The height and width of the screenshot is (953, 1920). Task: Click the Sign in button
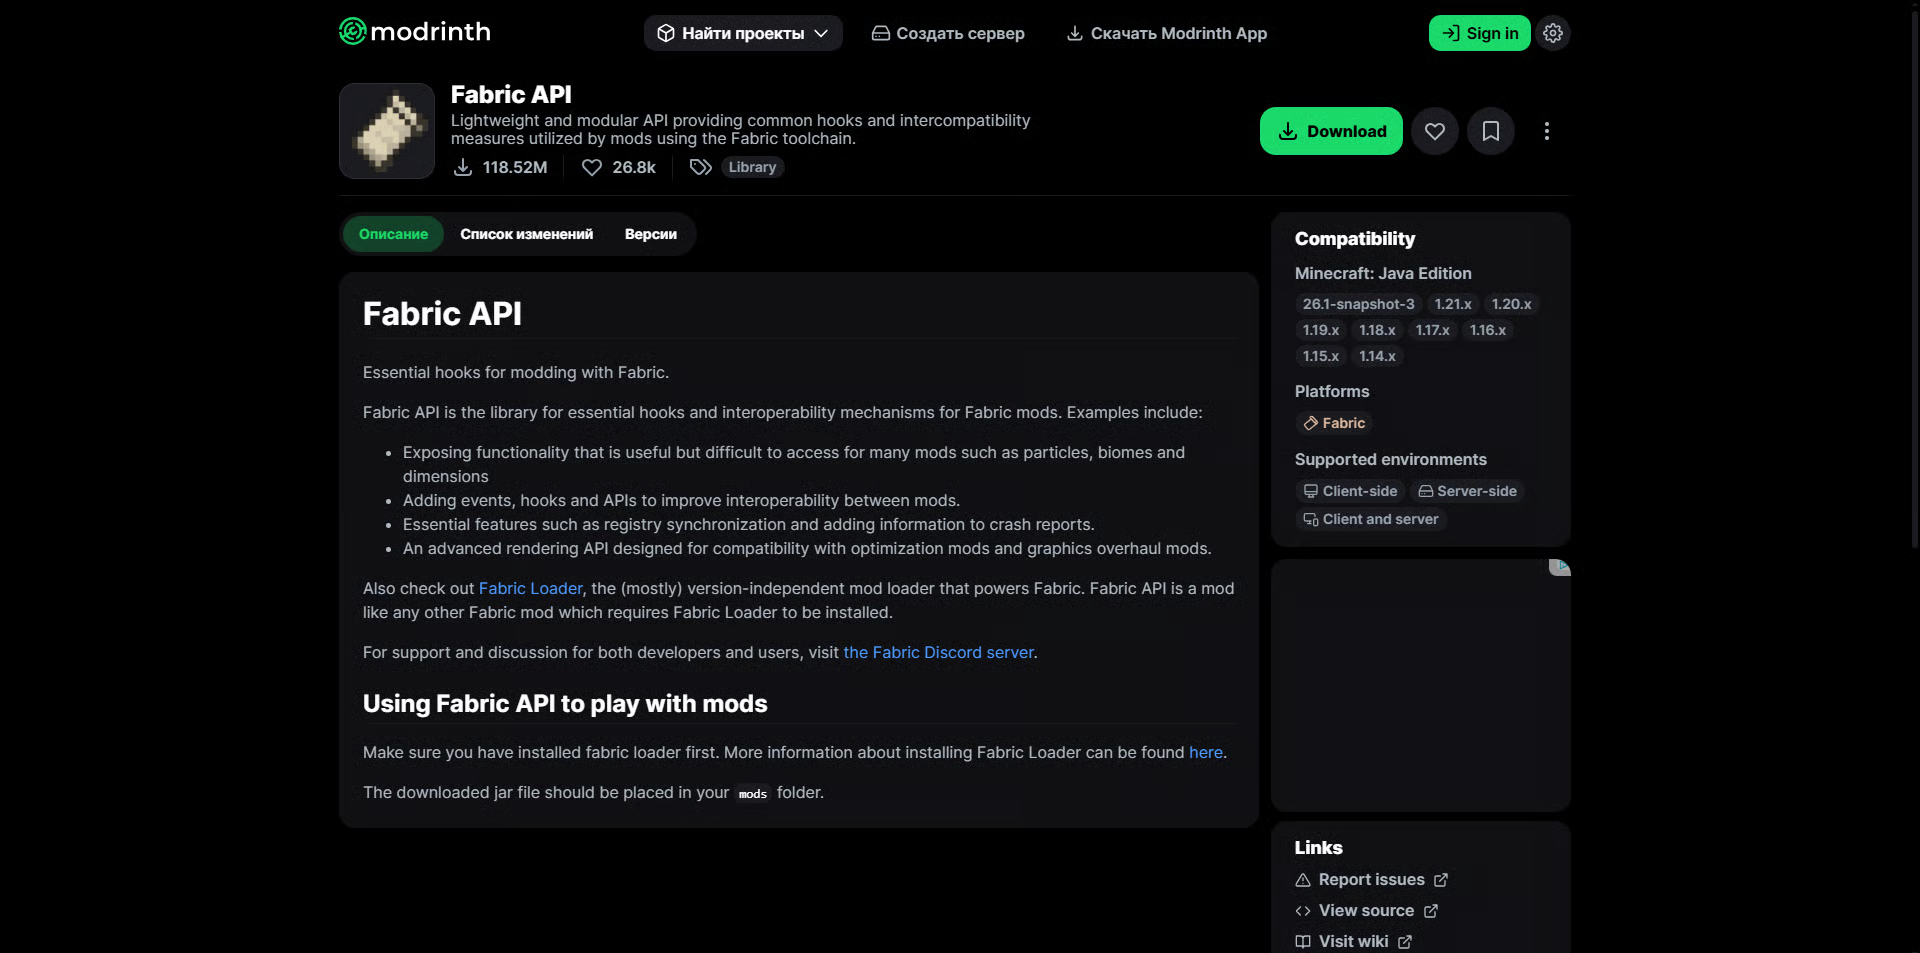click(x=1479, y=33)
